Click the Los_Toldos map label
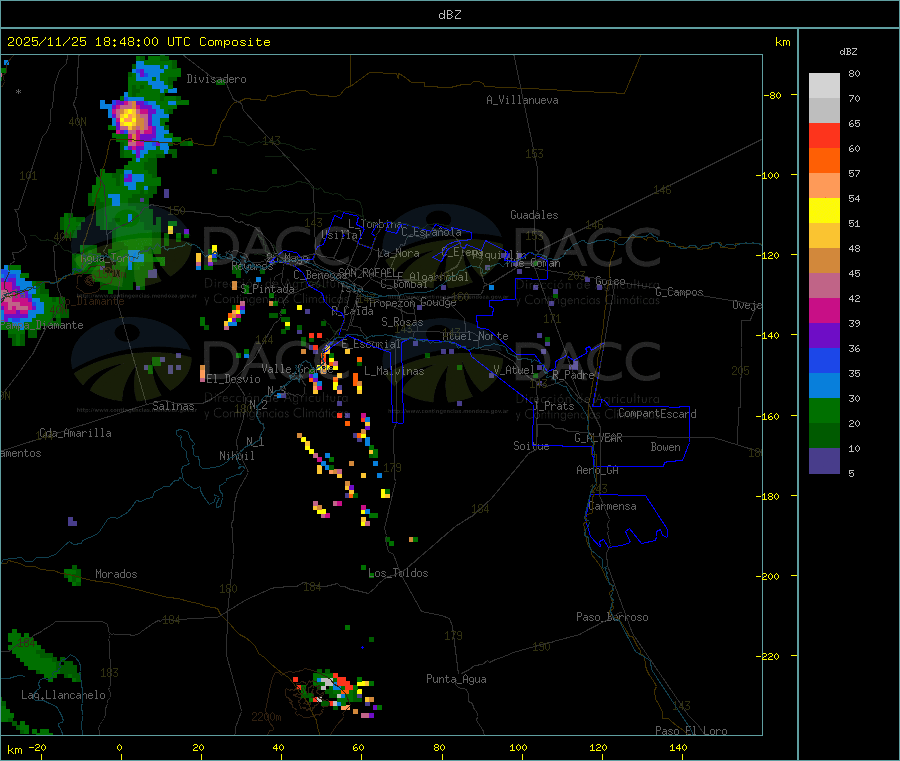Screen dimensions: 900x761 [398, 573]
